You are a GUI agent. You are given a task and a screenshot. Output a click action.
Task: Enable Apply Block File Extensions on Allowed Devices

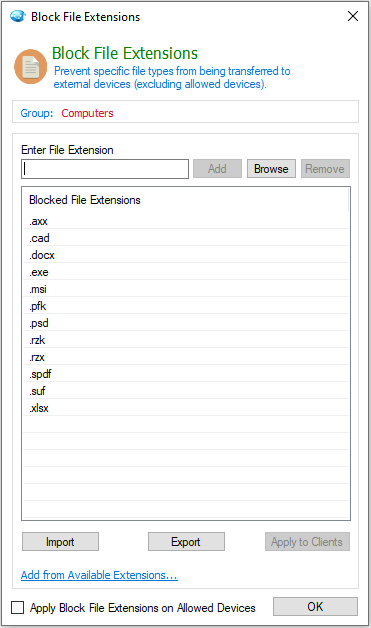point(18,607)
